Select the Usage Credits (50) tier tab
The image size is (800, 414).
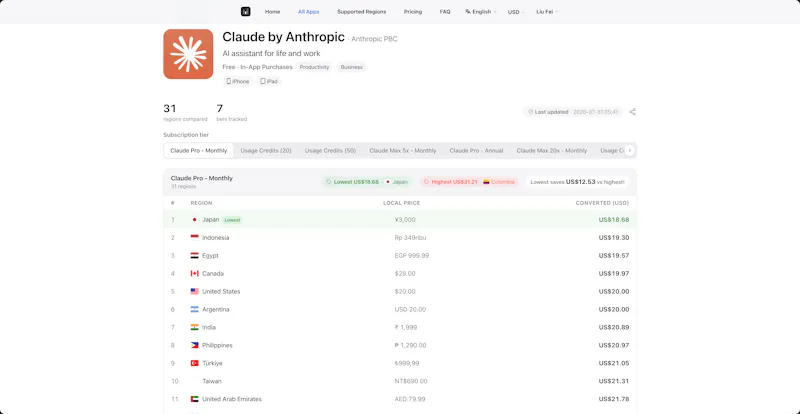(x=330, y=151)
